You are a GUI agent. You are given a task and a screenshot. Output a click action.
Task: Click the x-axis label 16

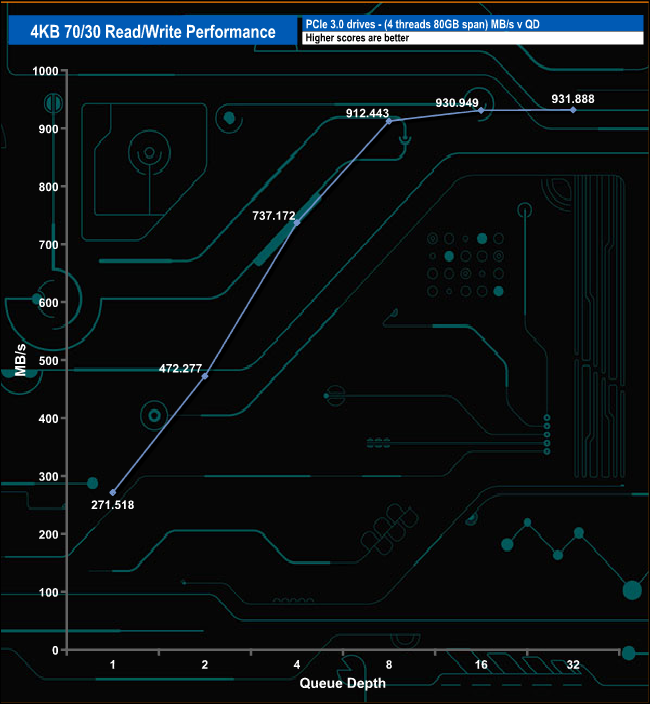click(481, 664)
